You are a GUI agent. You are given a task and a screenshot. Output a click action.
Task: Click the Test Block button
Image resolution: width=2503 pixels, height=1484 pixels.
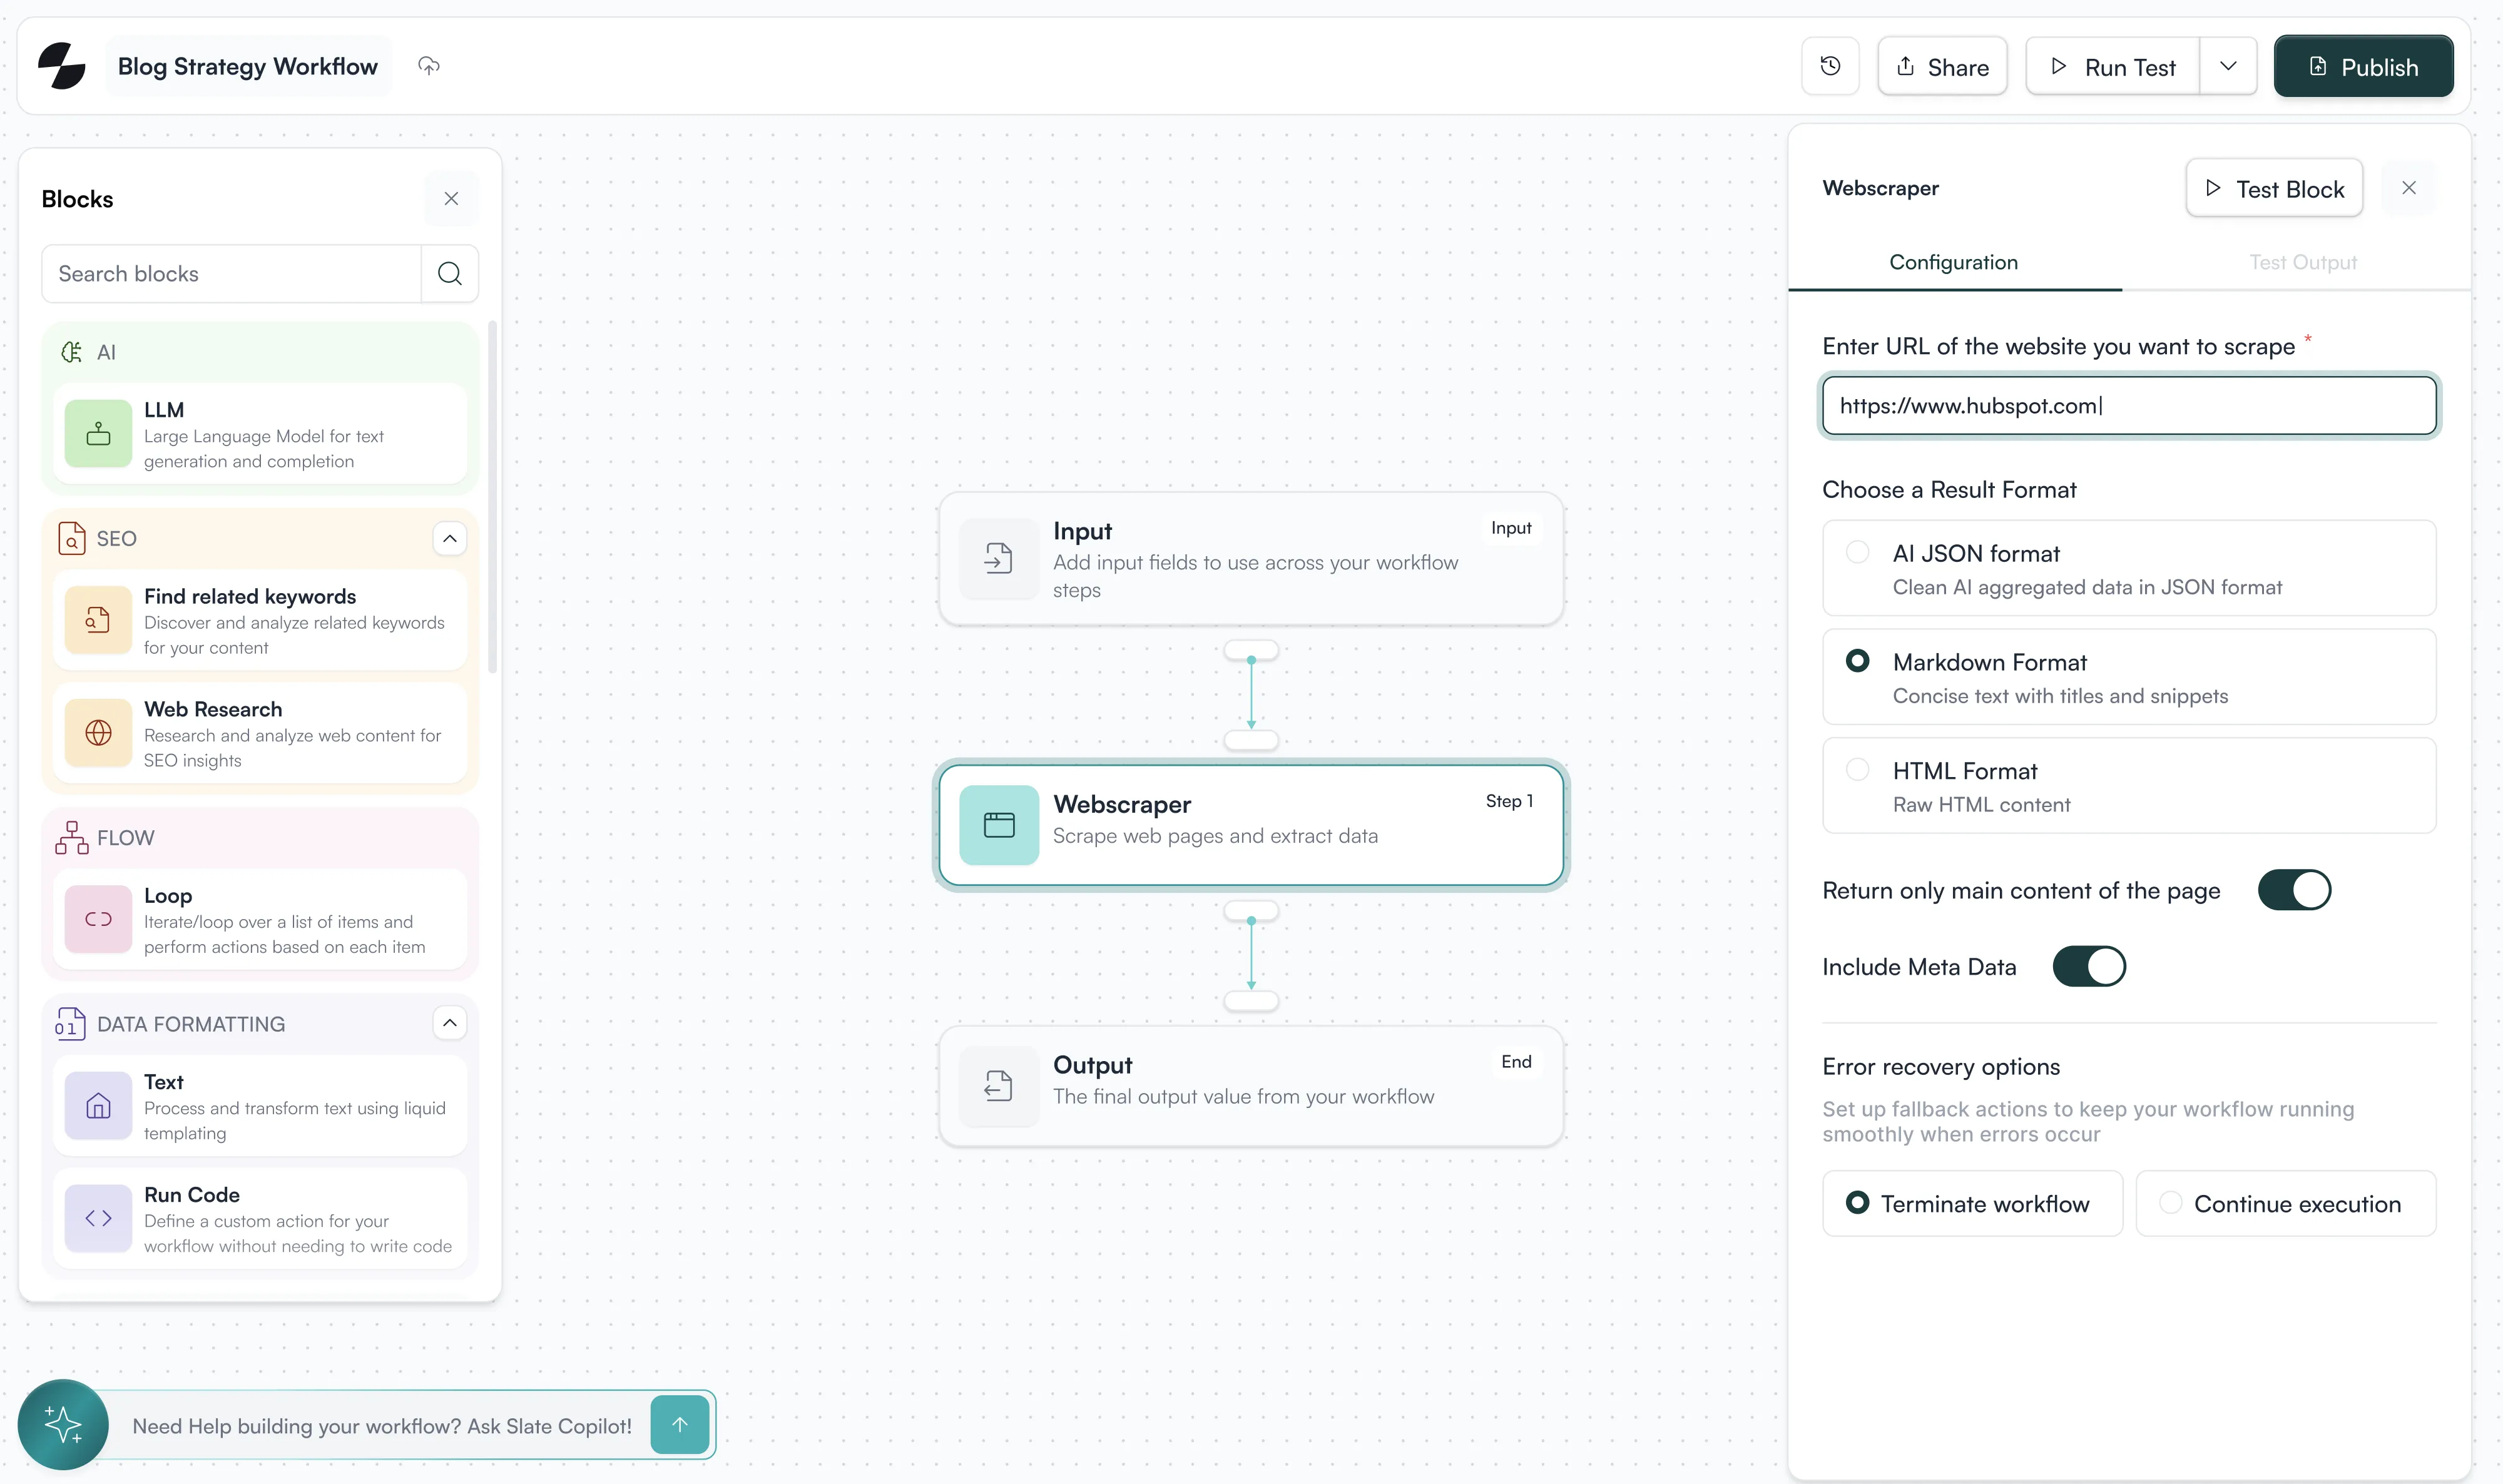pyautogui.click(x=2274, y=189)
